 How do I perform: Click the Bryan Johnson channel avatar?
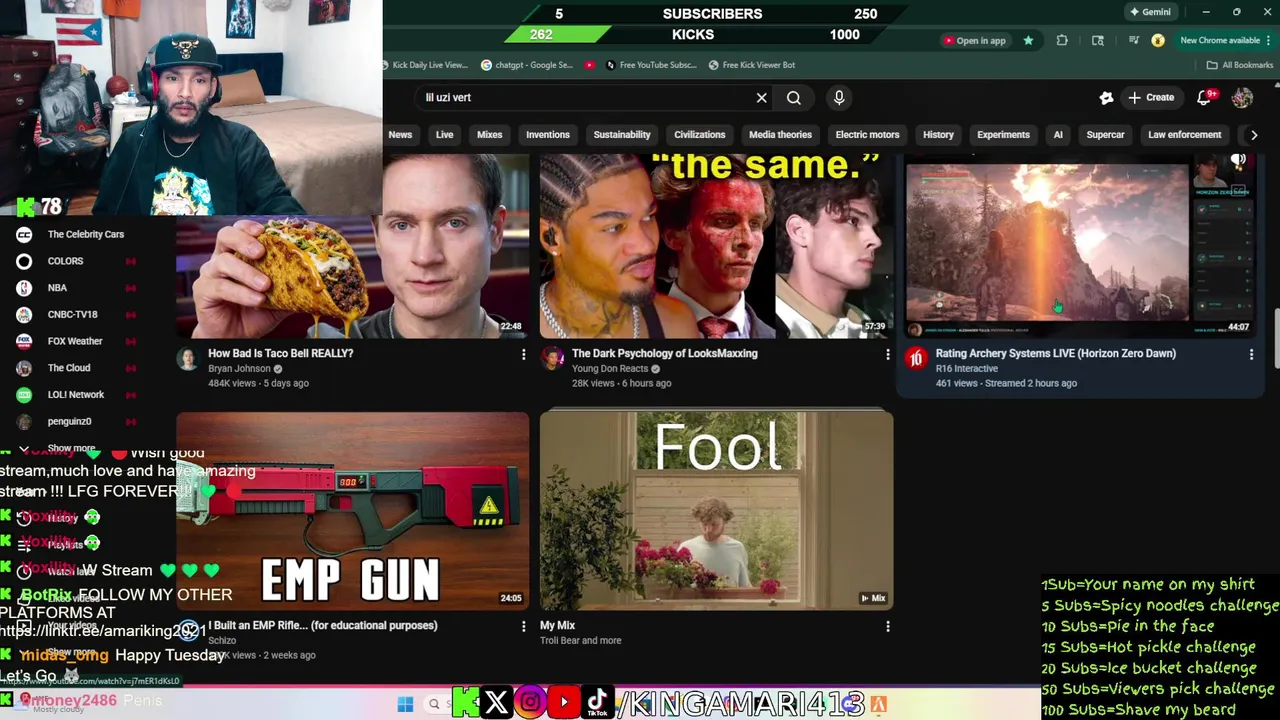pyautogui.click(x=188, y=360)
